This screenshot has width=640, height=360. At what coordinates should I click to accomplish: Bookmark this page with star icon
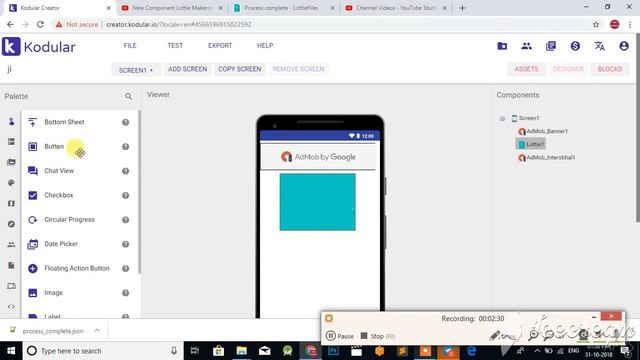(596, 24)
